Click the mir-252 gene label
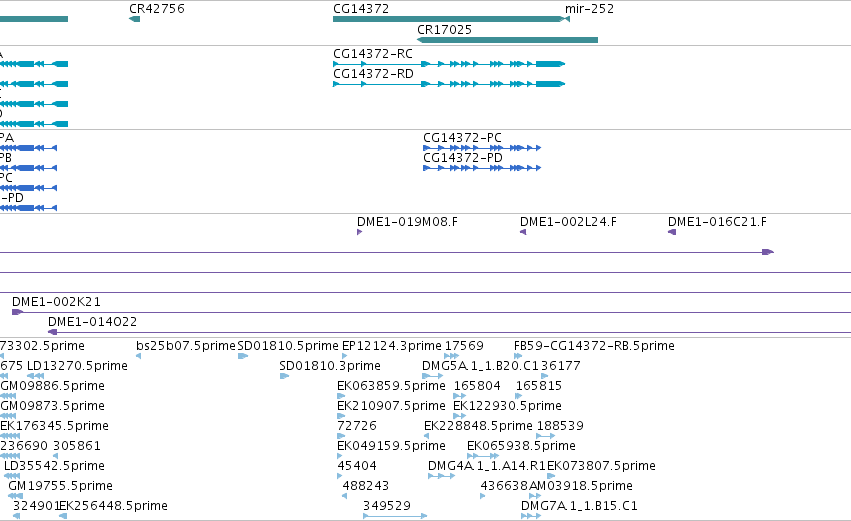851x521 pixels. (589, 9)
